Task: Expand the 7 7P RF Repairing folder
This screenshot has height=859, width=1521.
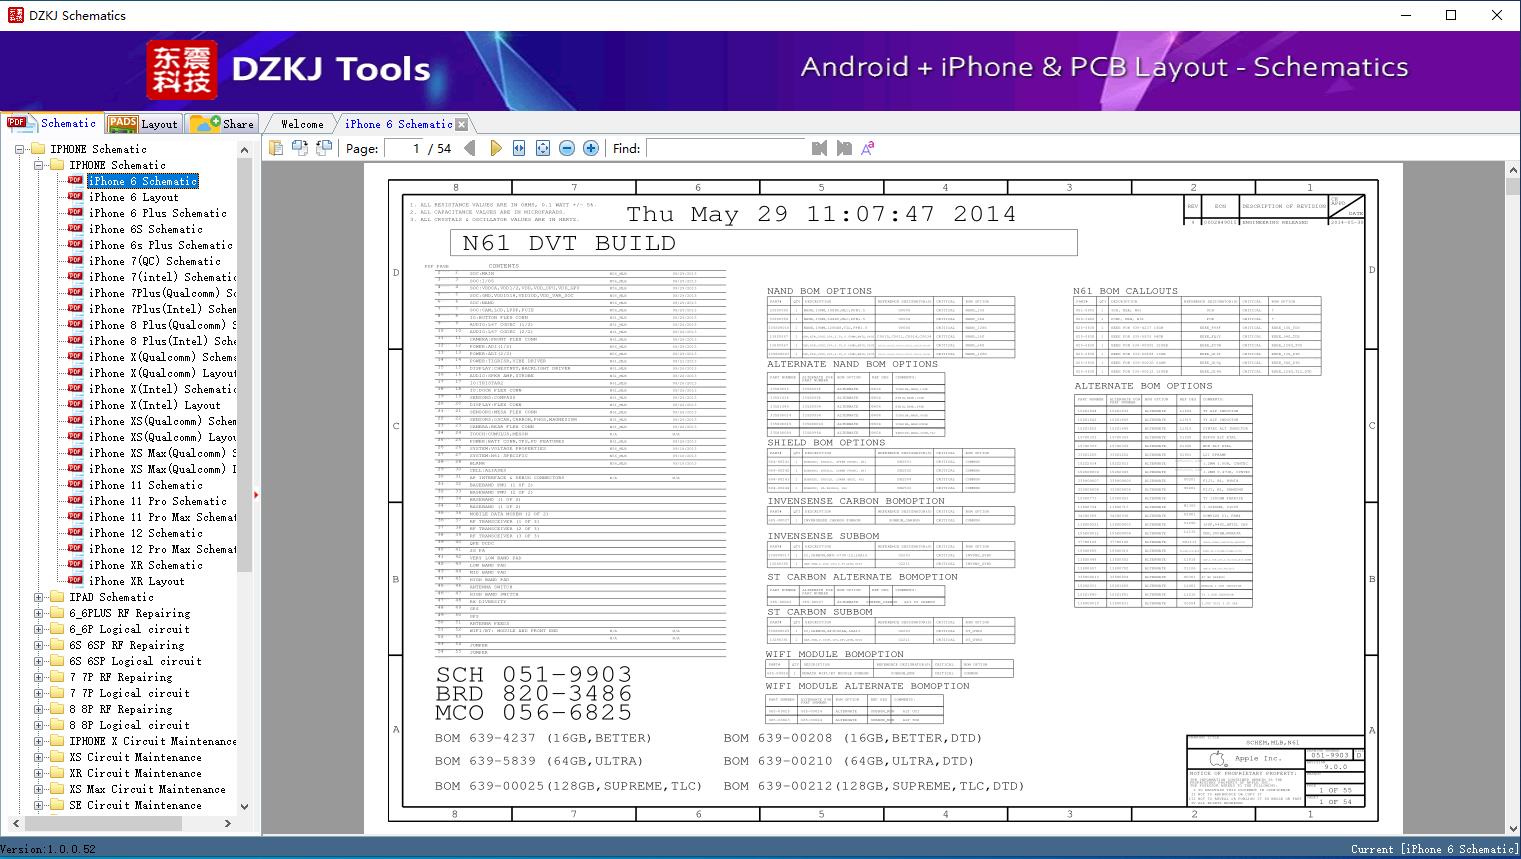Action: pos(38,677)
